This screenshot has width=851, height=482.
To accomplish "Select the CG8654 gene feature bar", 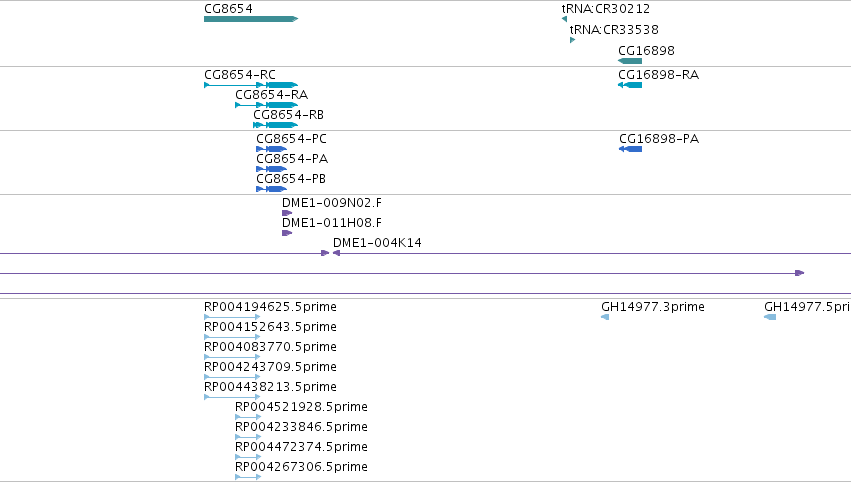I will 251,19.
